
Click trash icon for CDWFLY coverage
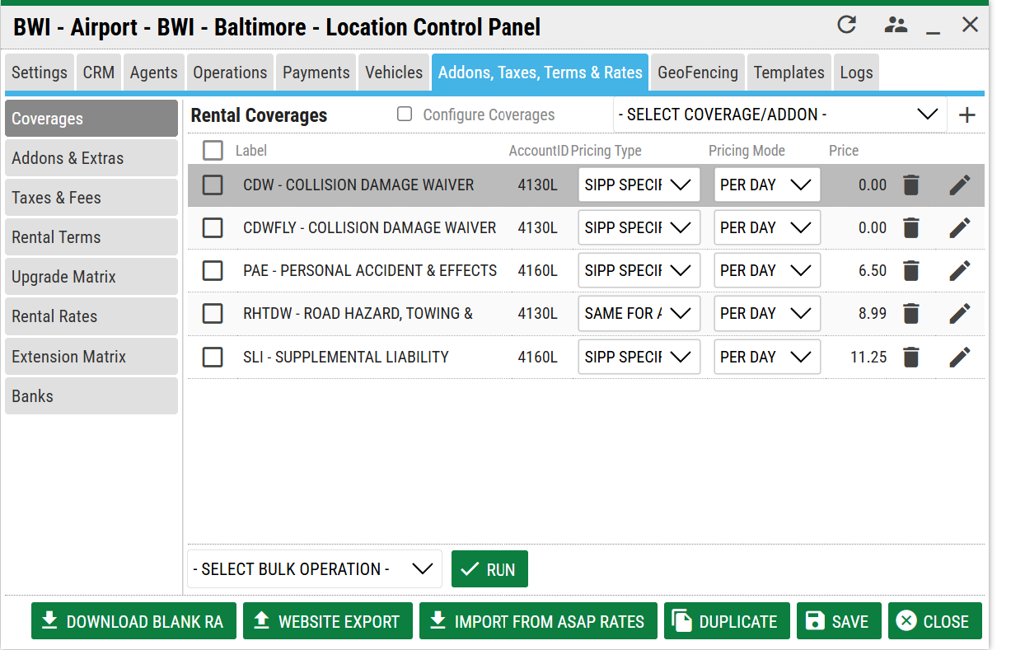(x=911, y=228)
